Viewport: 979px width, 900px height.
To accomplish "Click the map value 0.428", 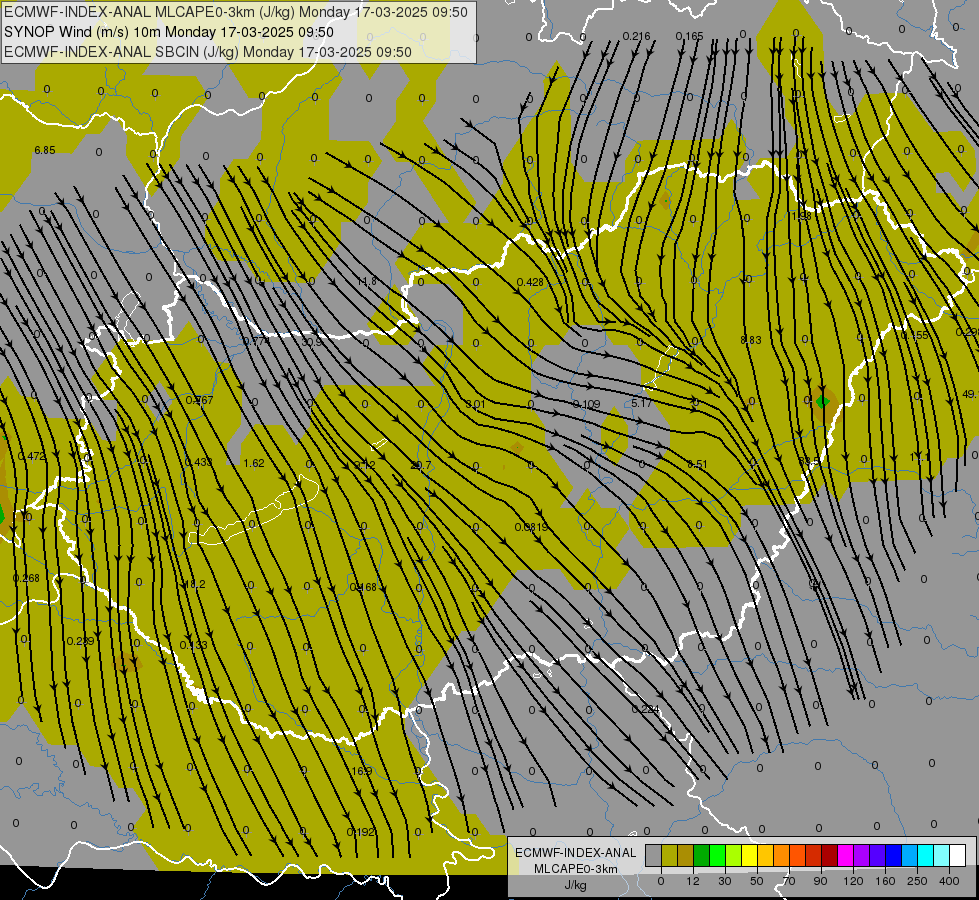I will tap(530, 282).
